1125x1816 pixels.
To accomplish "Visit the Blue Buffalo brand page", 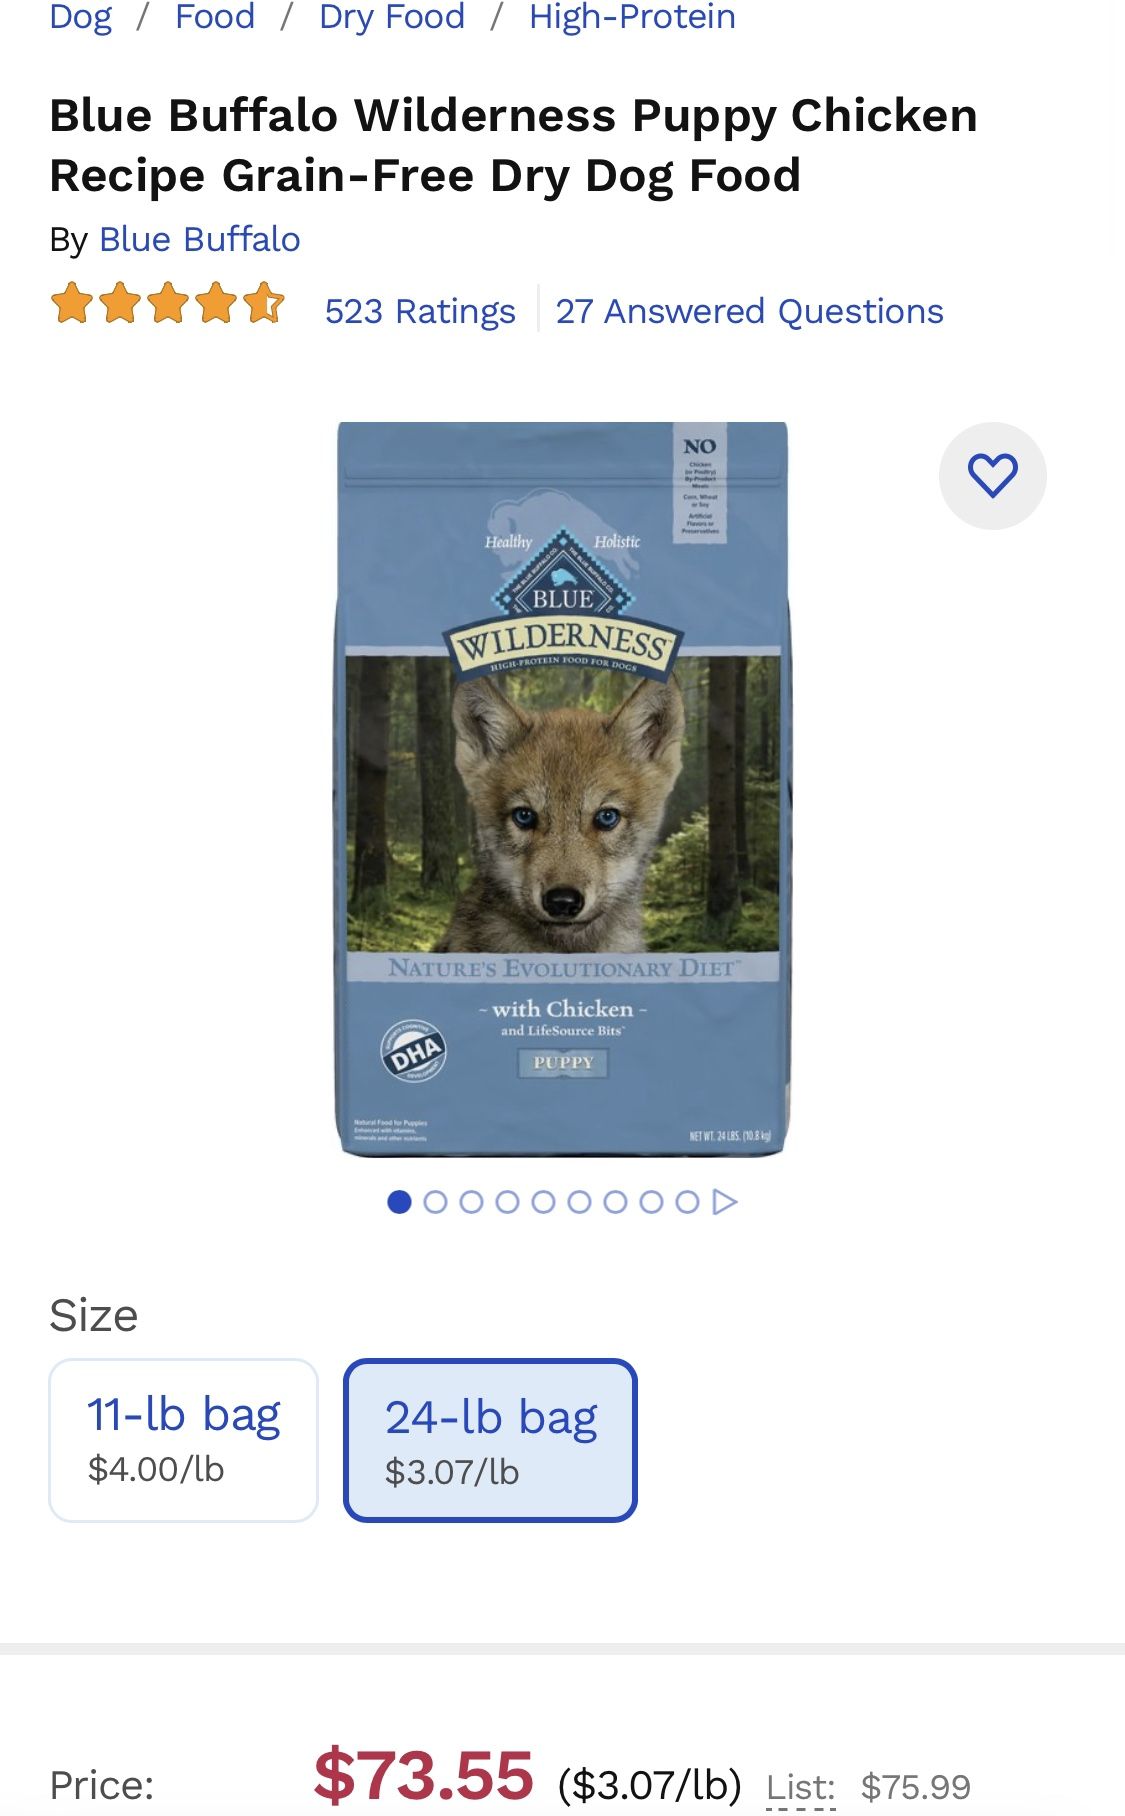I will click(199, 239).
